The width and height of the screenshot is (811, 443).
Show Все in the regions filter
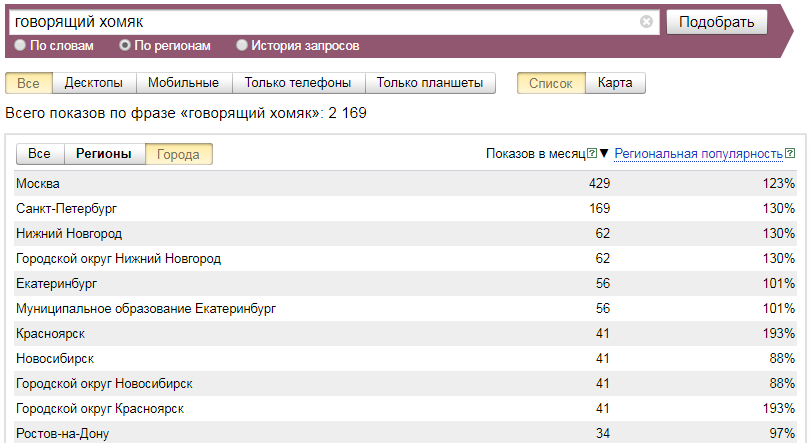point(39,154)
